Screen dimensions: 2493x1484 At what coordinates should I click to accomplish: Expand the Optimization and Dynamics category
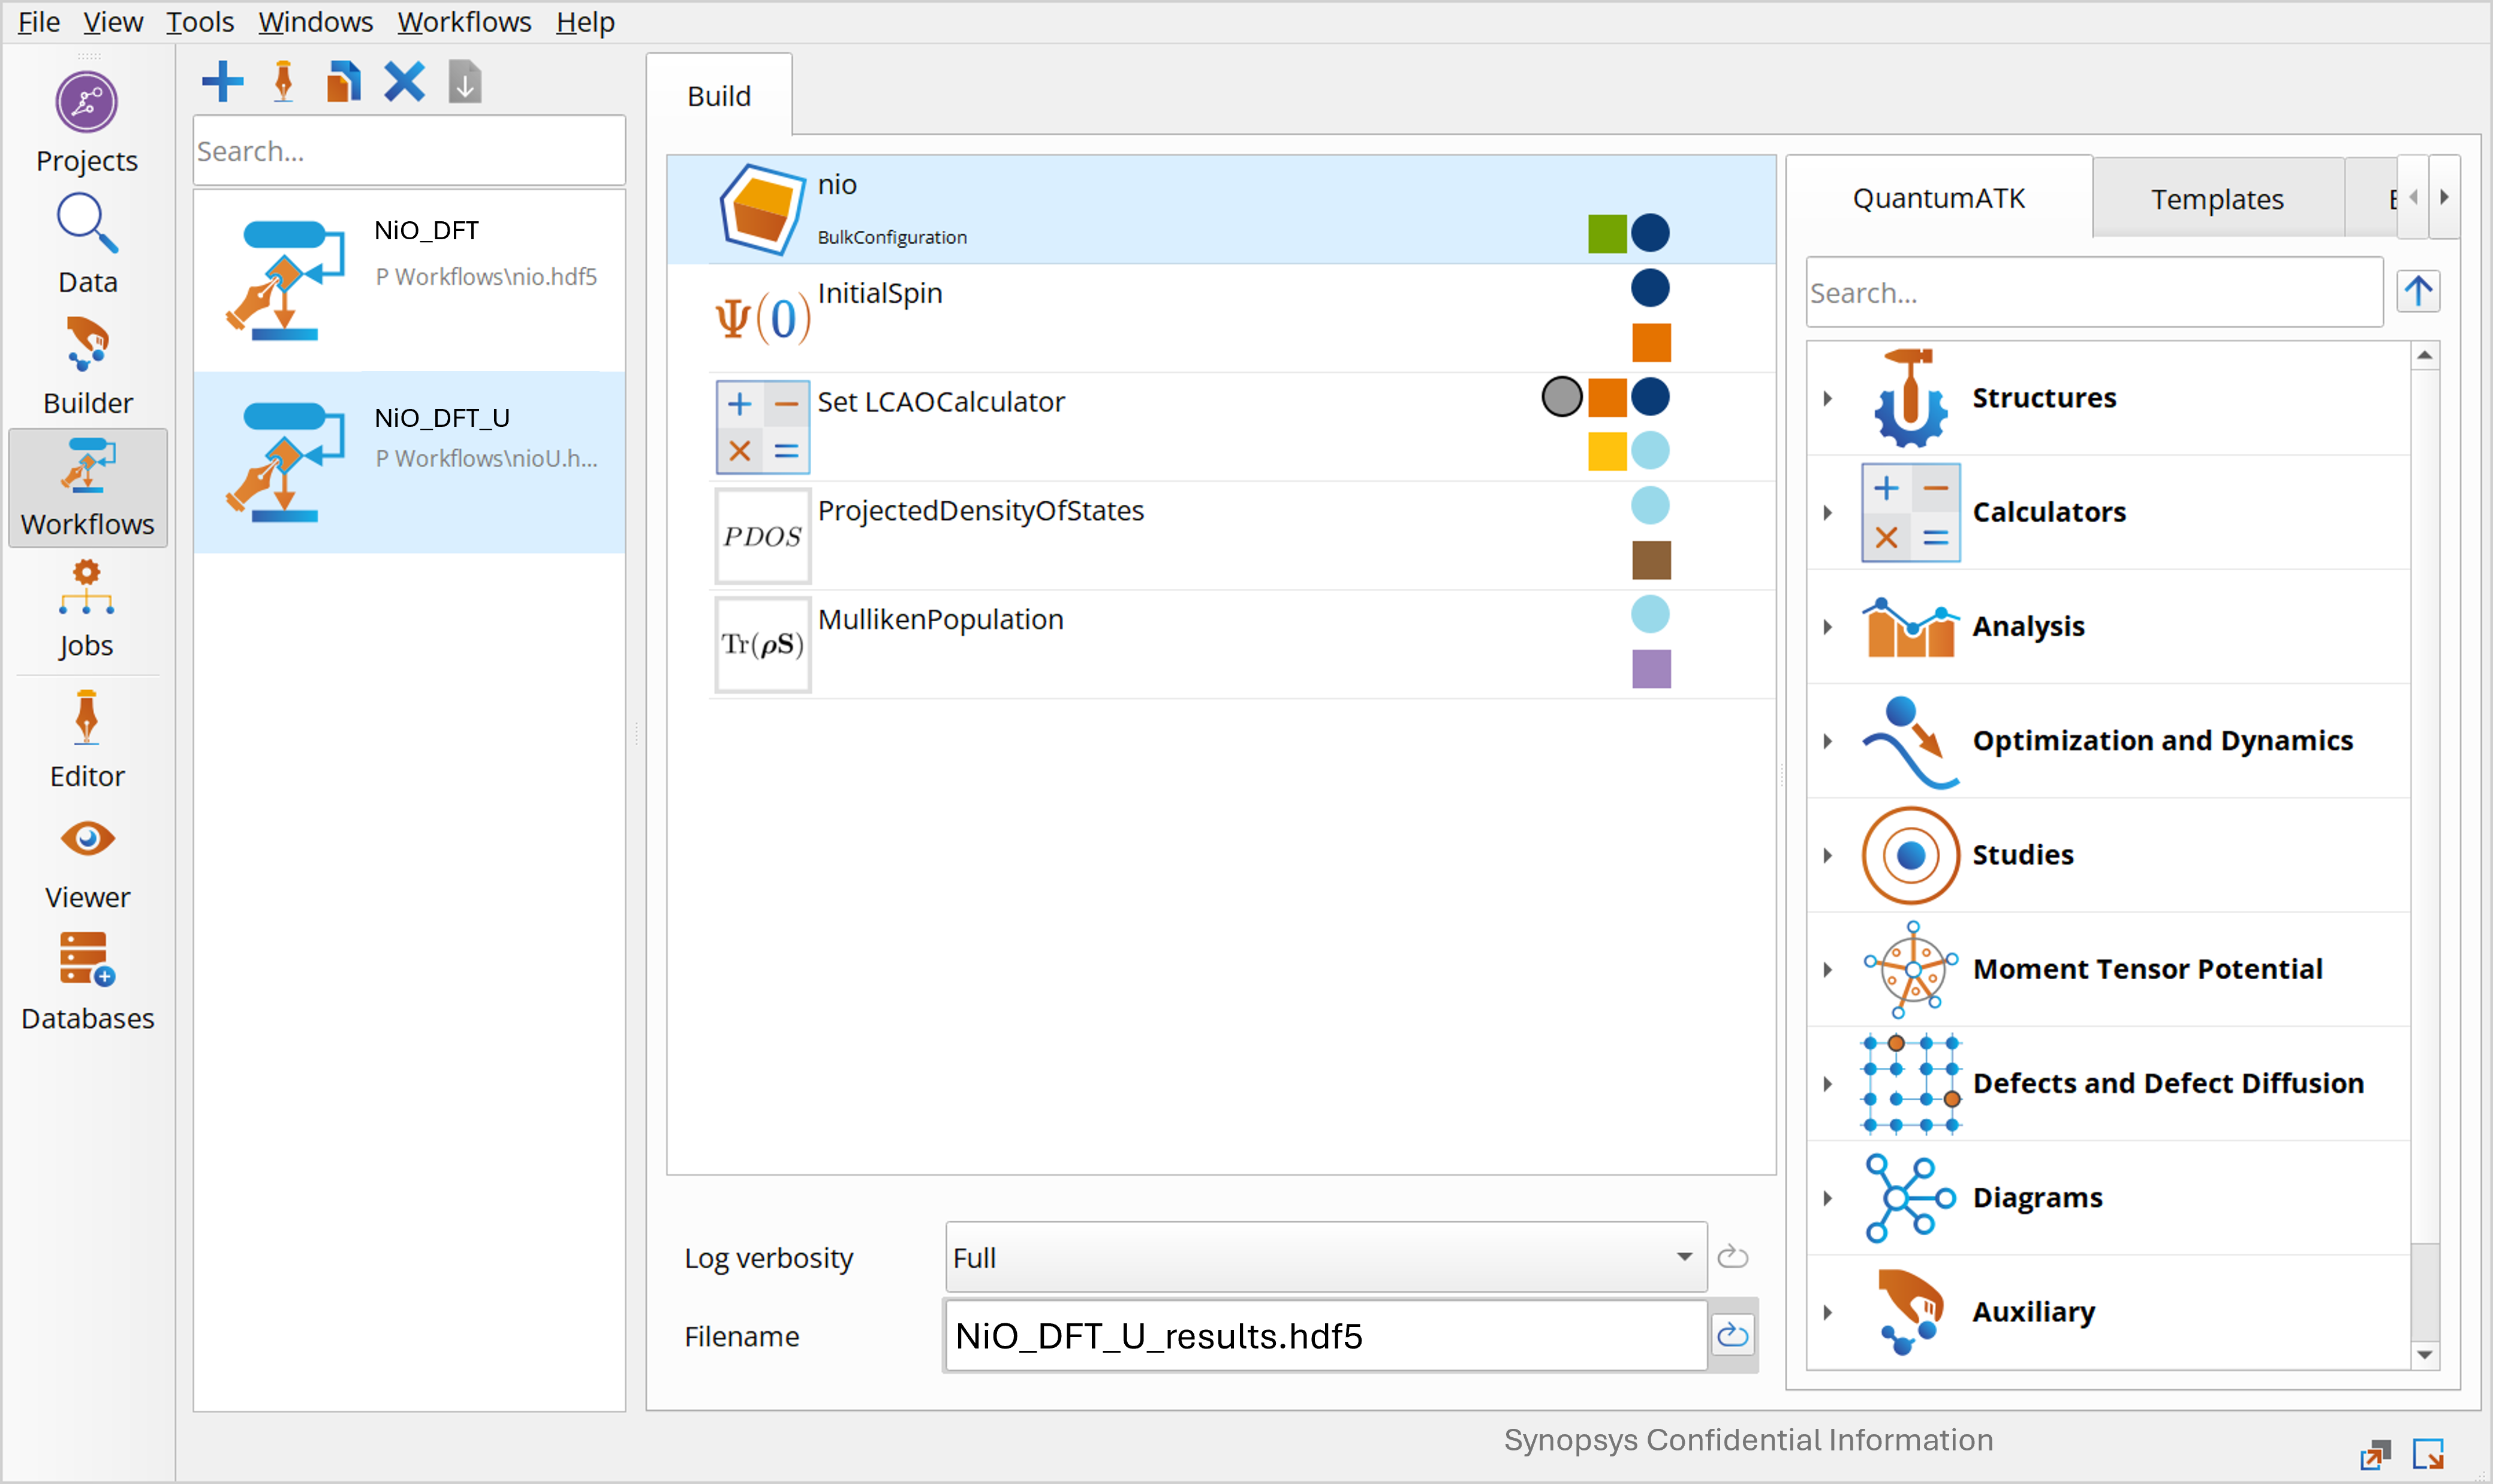[1828, 741]
